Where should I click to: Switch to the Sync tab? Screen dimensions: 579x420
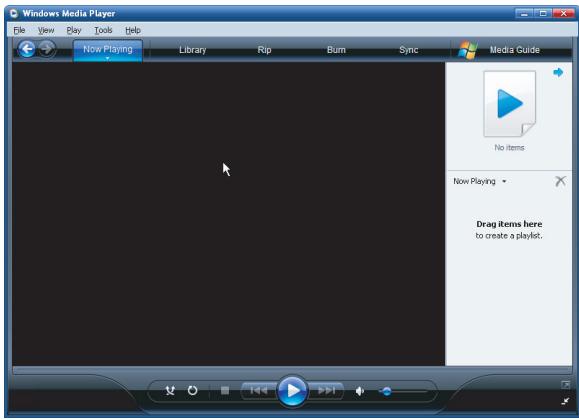tap(408, 50)
